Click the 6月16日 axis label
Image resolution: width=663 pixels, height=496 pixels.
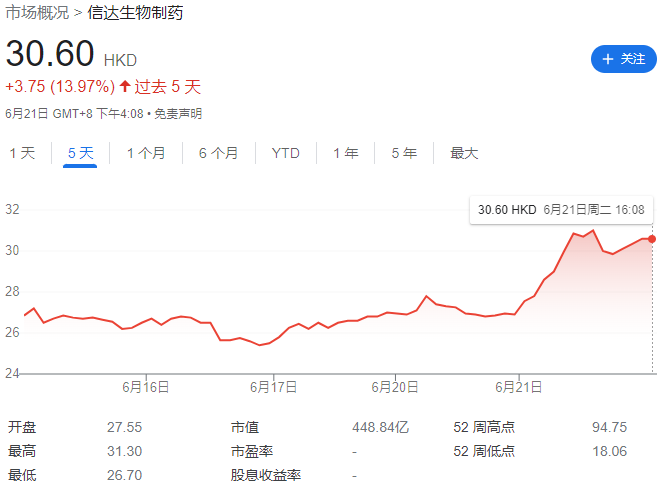tap(145, 387)
